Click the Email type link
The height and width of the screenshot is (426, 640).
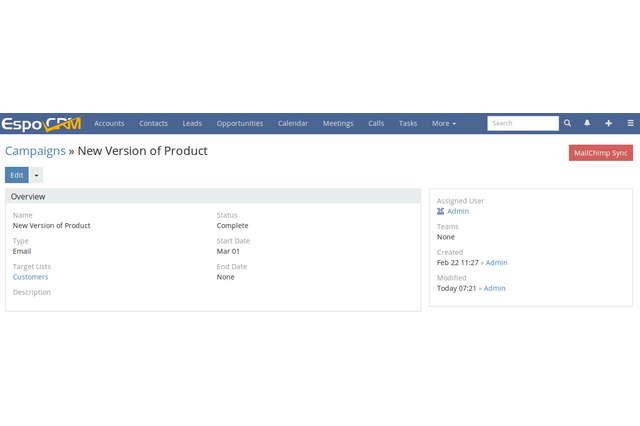tap(22, 251)
